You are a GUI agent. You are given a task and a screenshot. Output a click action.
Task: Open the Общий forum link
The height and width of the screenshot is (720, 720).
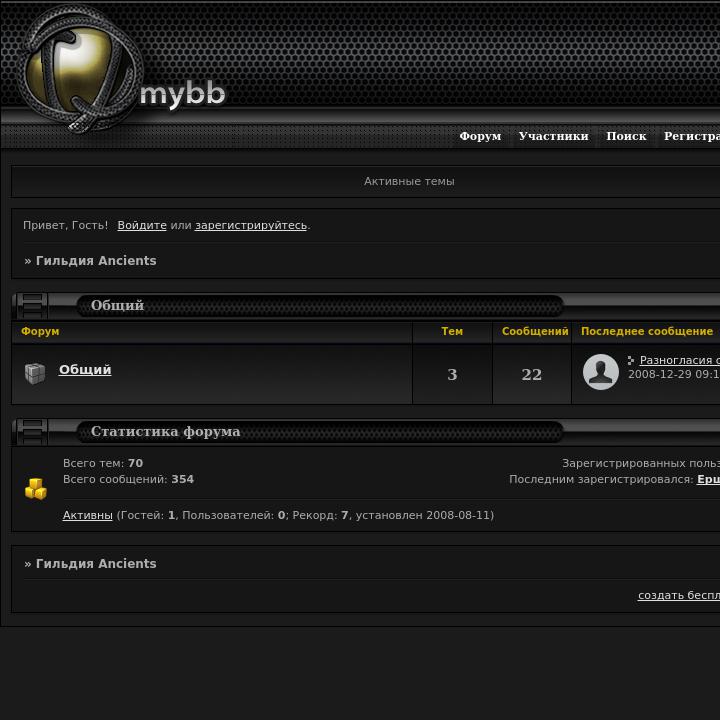coord(85,370)
